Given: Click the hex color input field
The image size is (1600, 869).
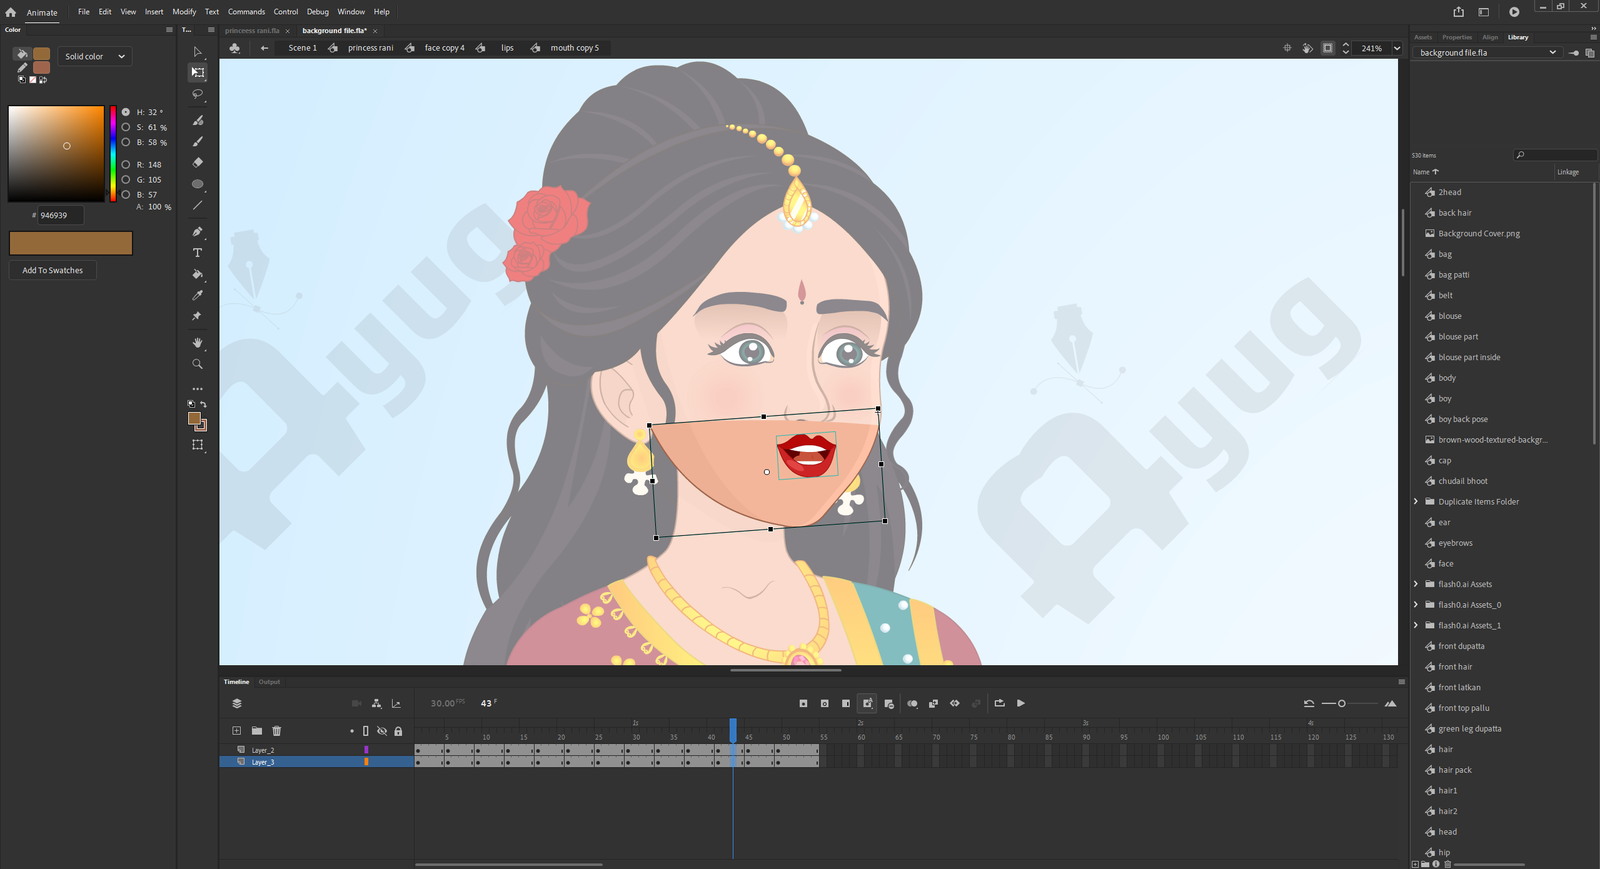Looking at the screenshot, I should click(x=60, y=215).
